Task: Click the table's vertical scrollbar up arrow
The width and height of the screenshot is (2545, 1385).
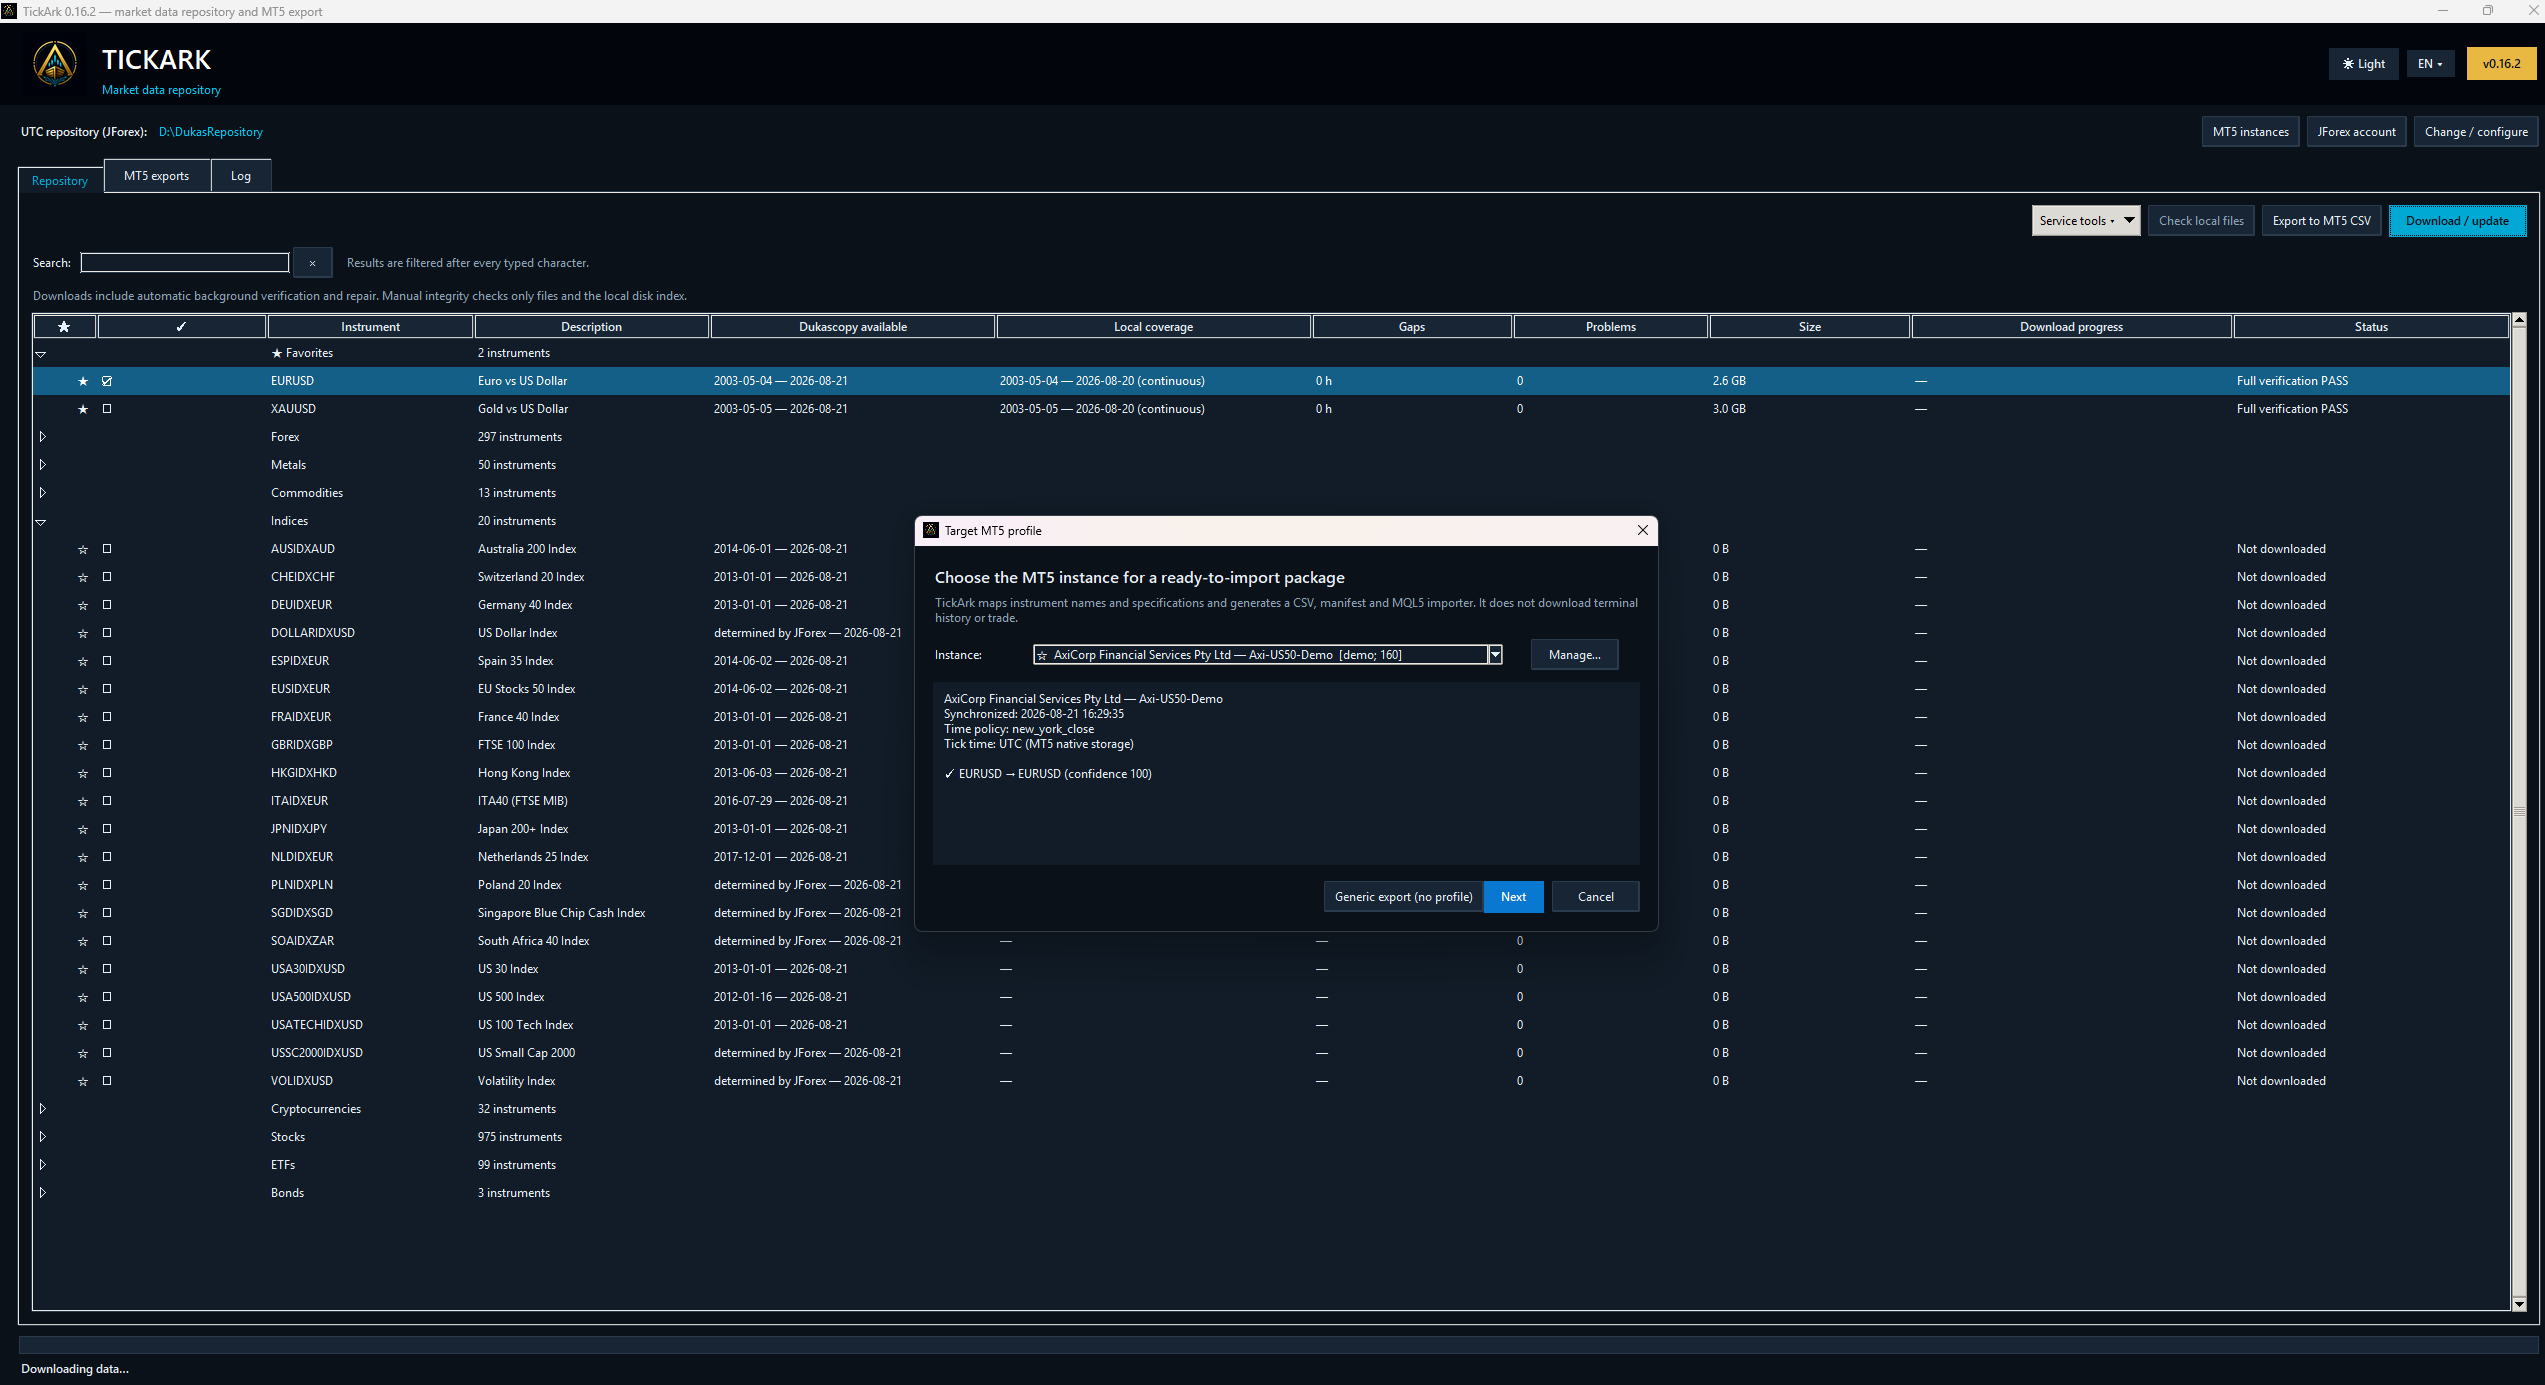Action: pyautogui.click(x=2519, y=320)
